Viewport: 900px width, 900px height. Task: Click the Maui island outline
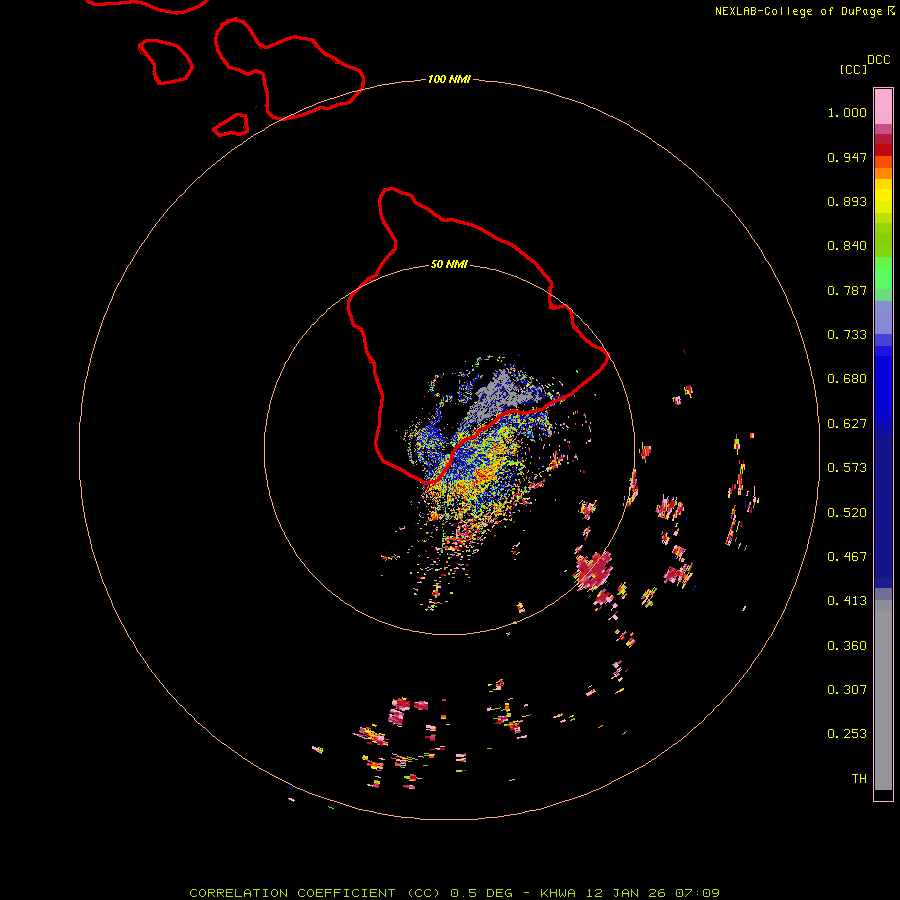(x=289, y=69)
